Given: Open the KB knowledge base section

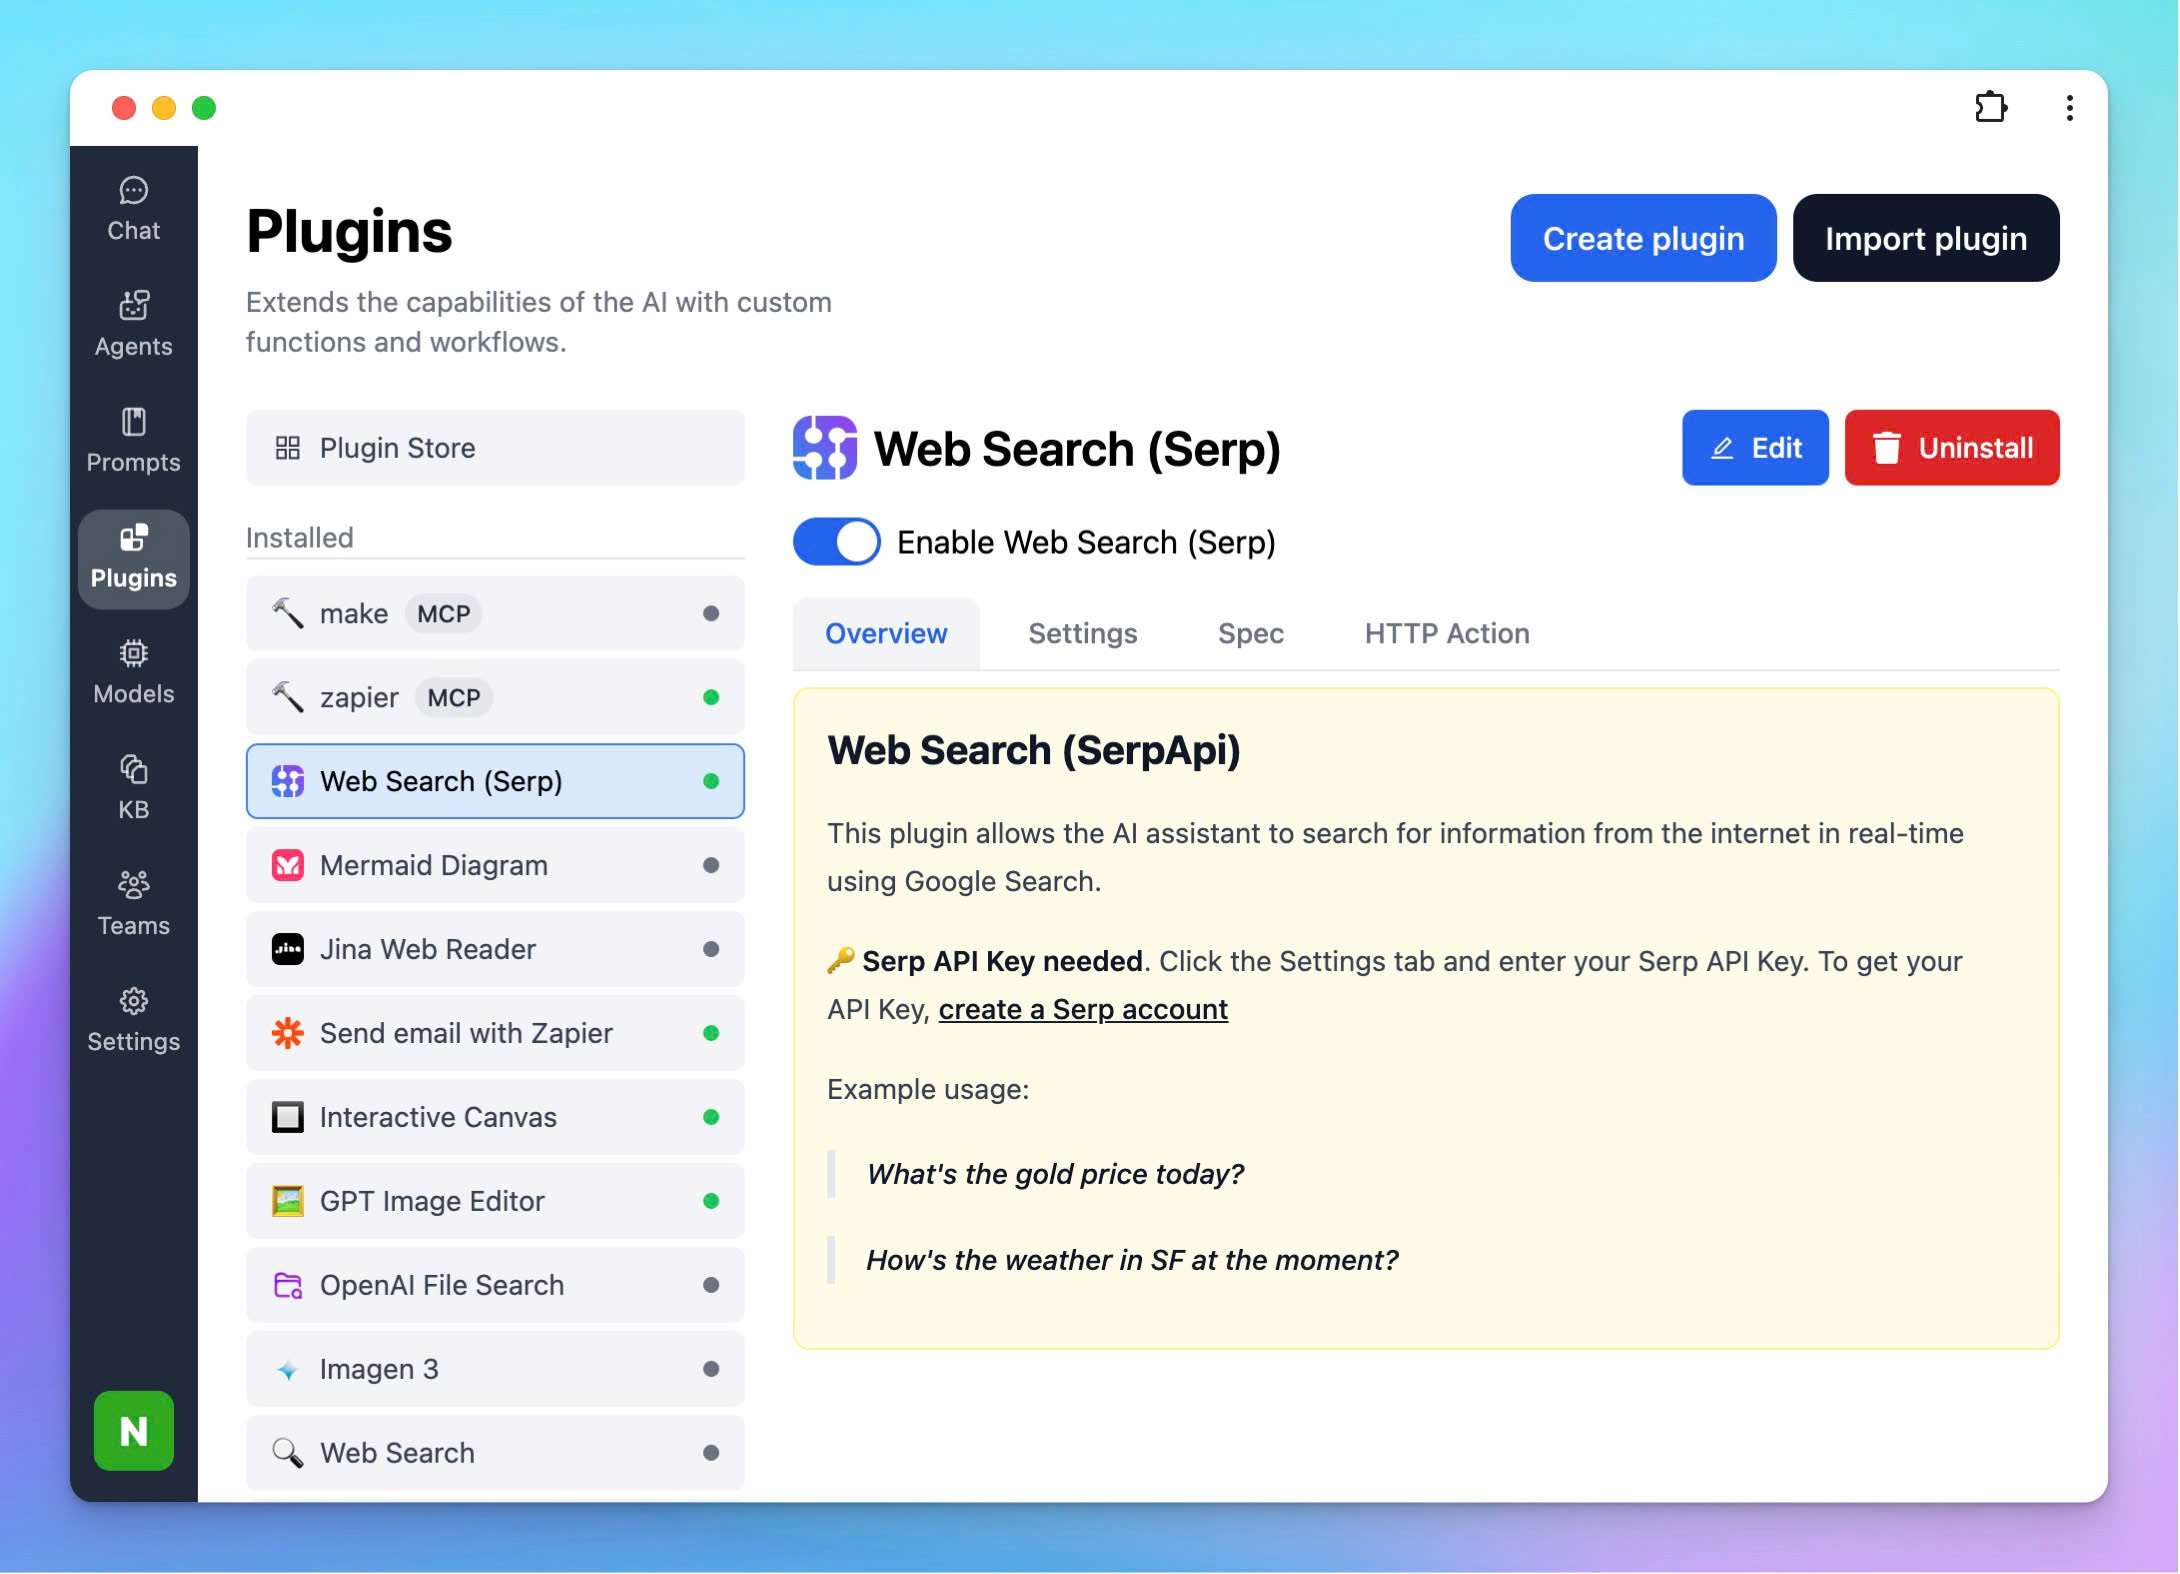Looking at the screenshot, I should coord(133,789).
